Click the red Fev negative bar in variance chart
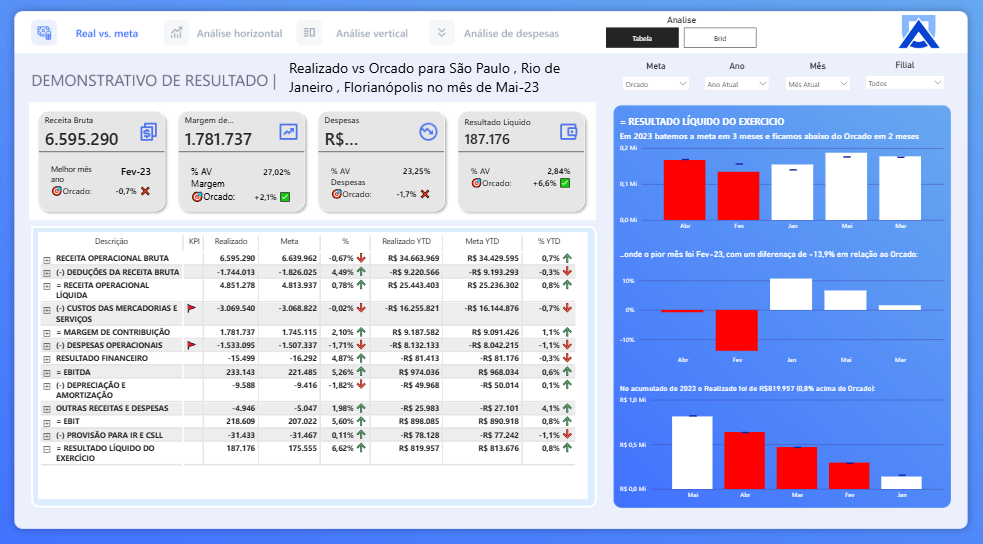The image size is (983, 544). click(x=737, y=330)
